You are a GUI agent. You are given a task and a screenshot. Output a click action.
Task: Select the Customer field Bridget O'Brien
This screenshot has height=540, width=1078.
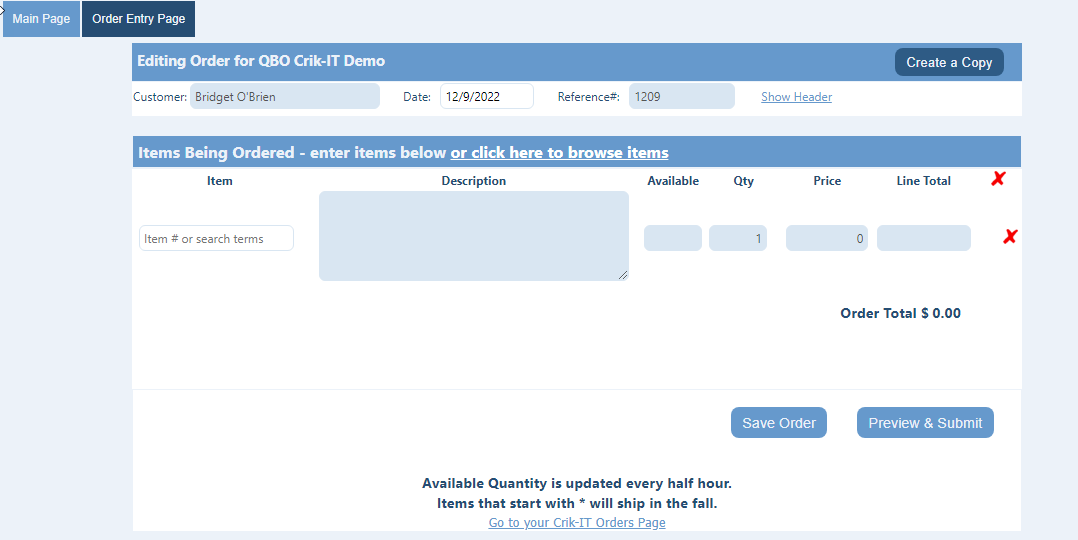[284, 96]
